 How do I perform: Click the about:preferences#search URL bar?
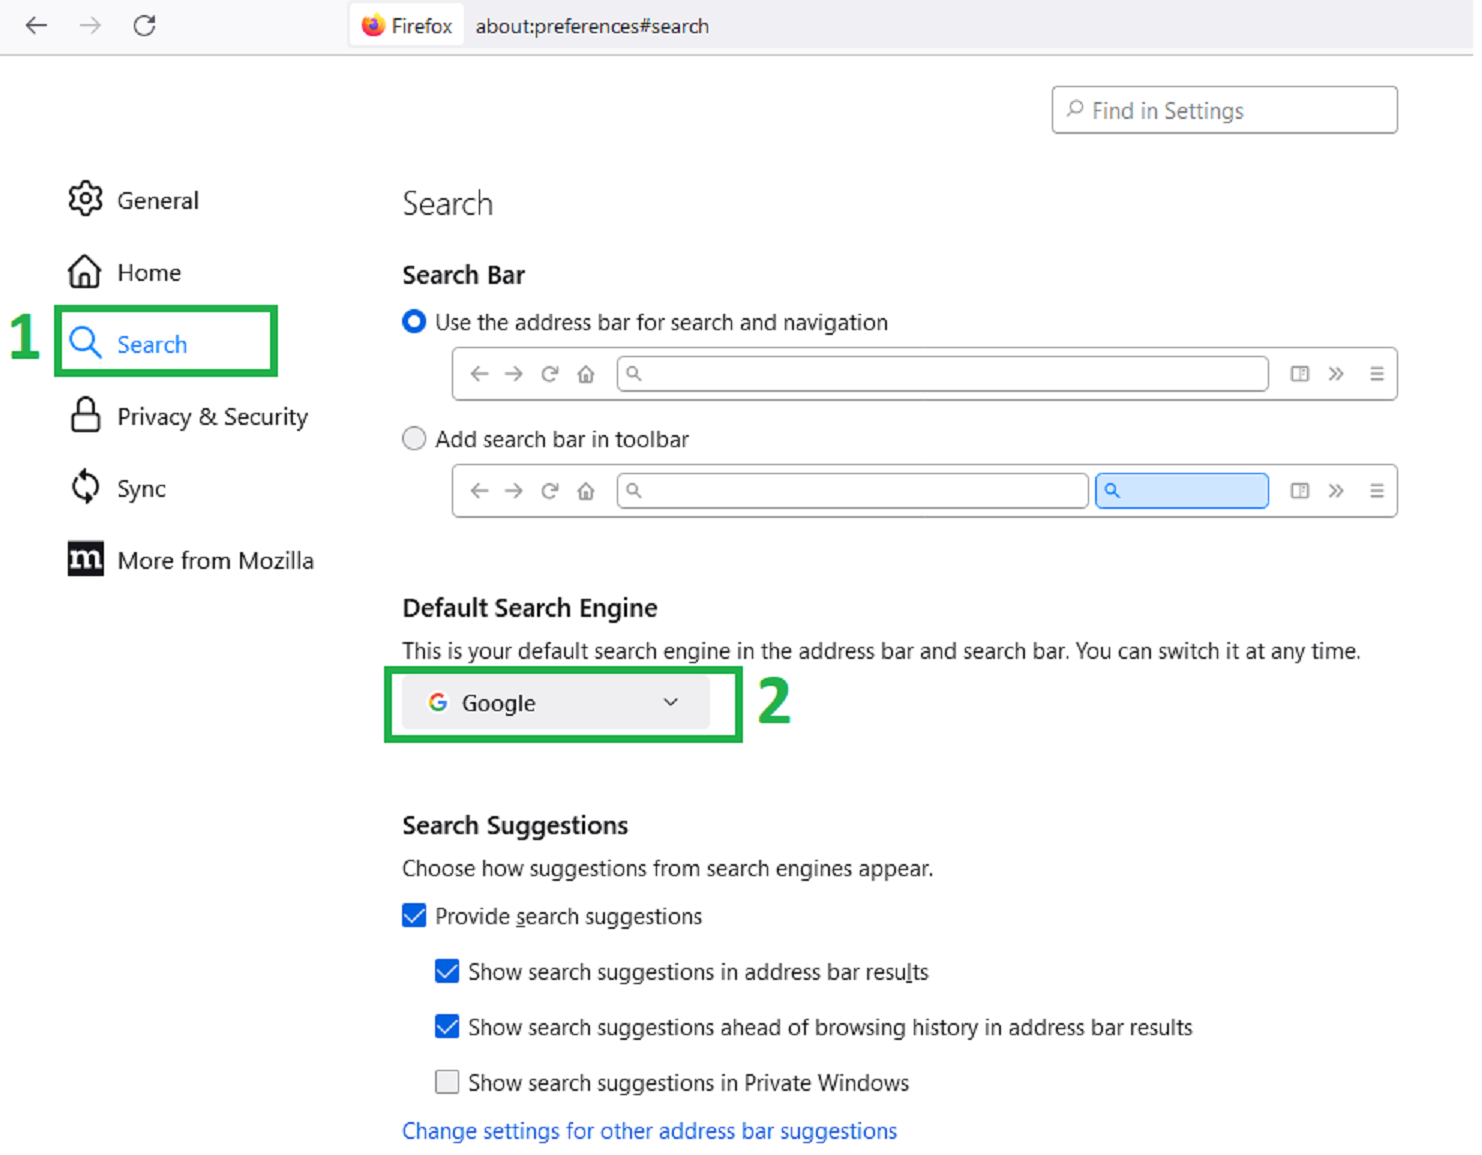click(592, 26)
